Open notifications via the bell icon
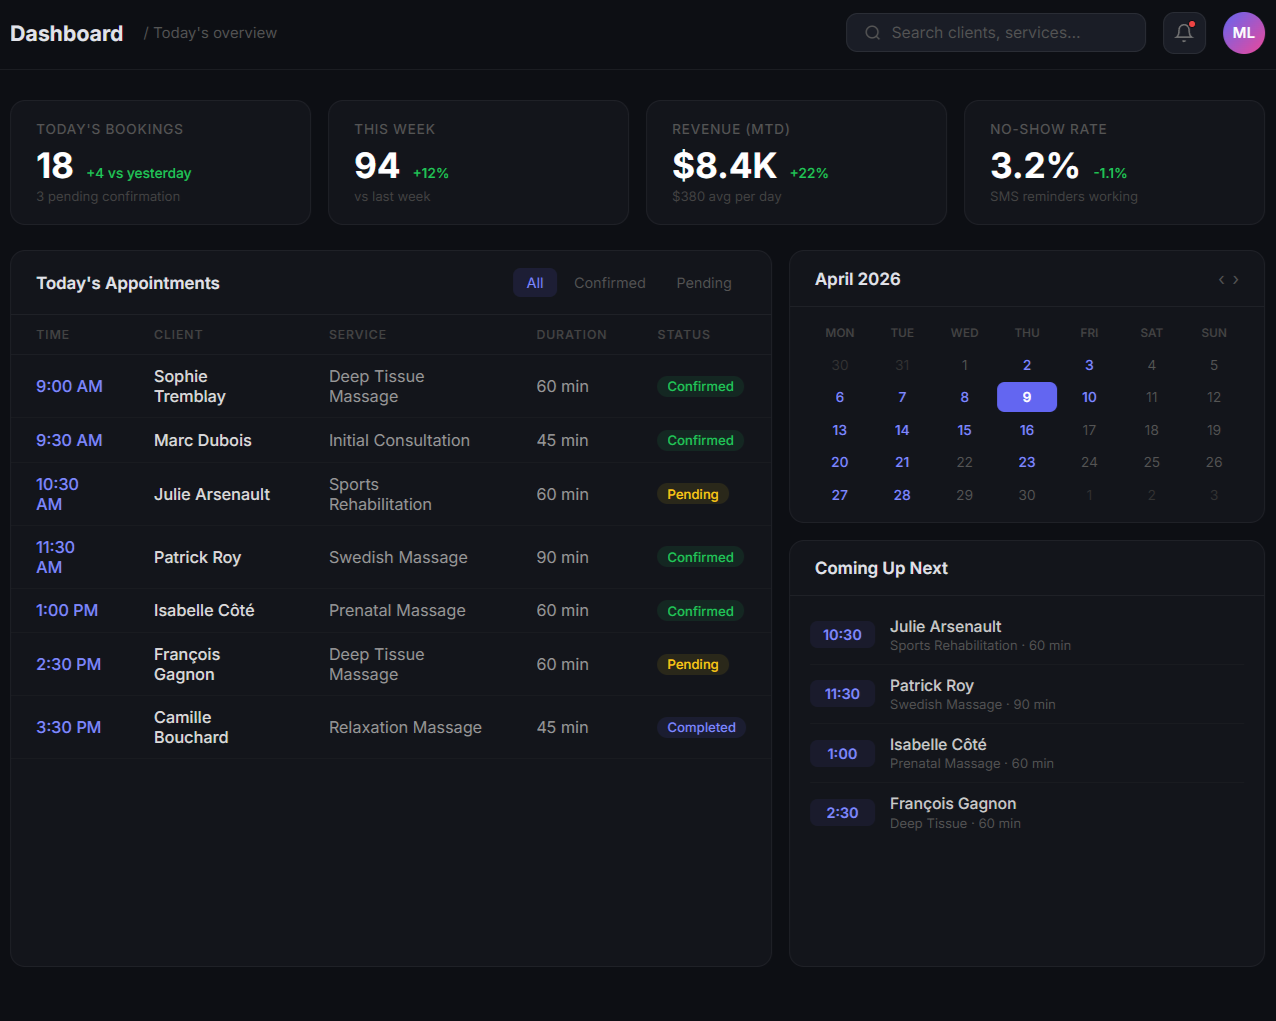The image size is (1276, 1021). pos(1184,33)
